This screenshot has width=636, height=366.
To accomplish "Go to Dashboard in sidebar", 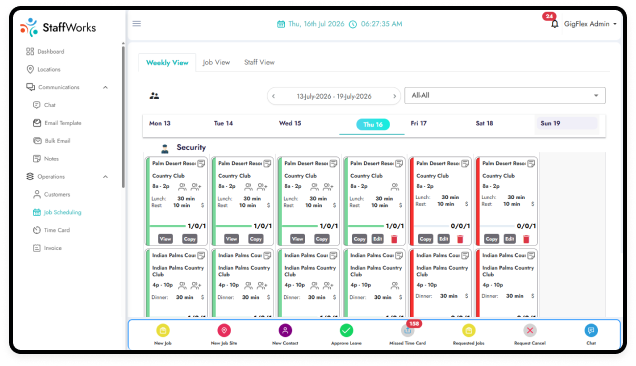I will tap(45, 52).
